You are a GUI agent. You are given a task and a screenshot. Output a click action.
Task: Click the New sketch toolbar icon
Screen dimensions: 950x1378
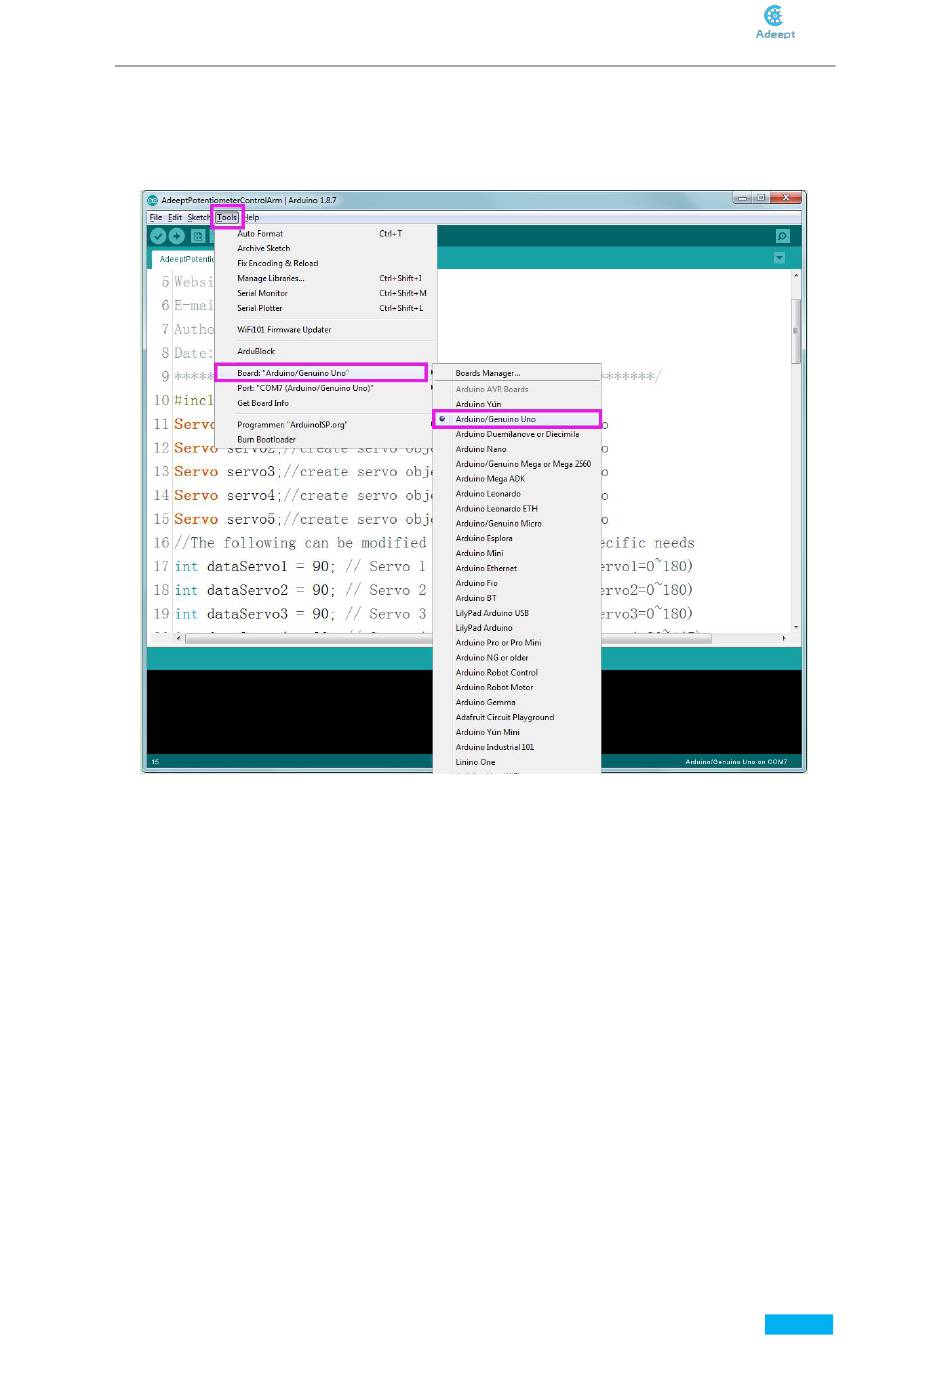(198, 236)
